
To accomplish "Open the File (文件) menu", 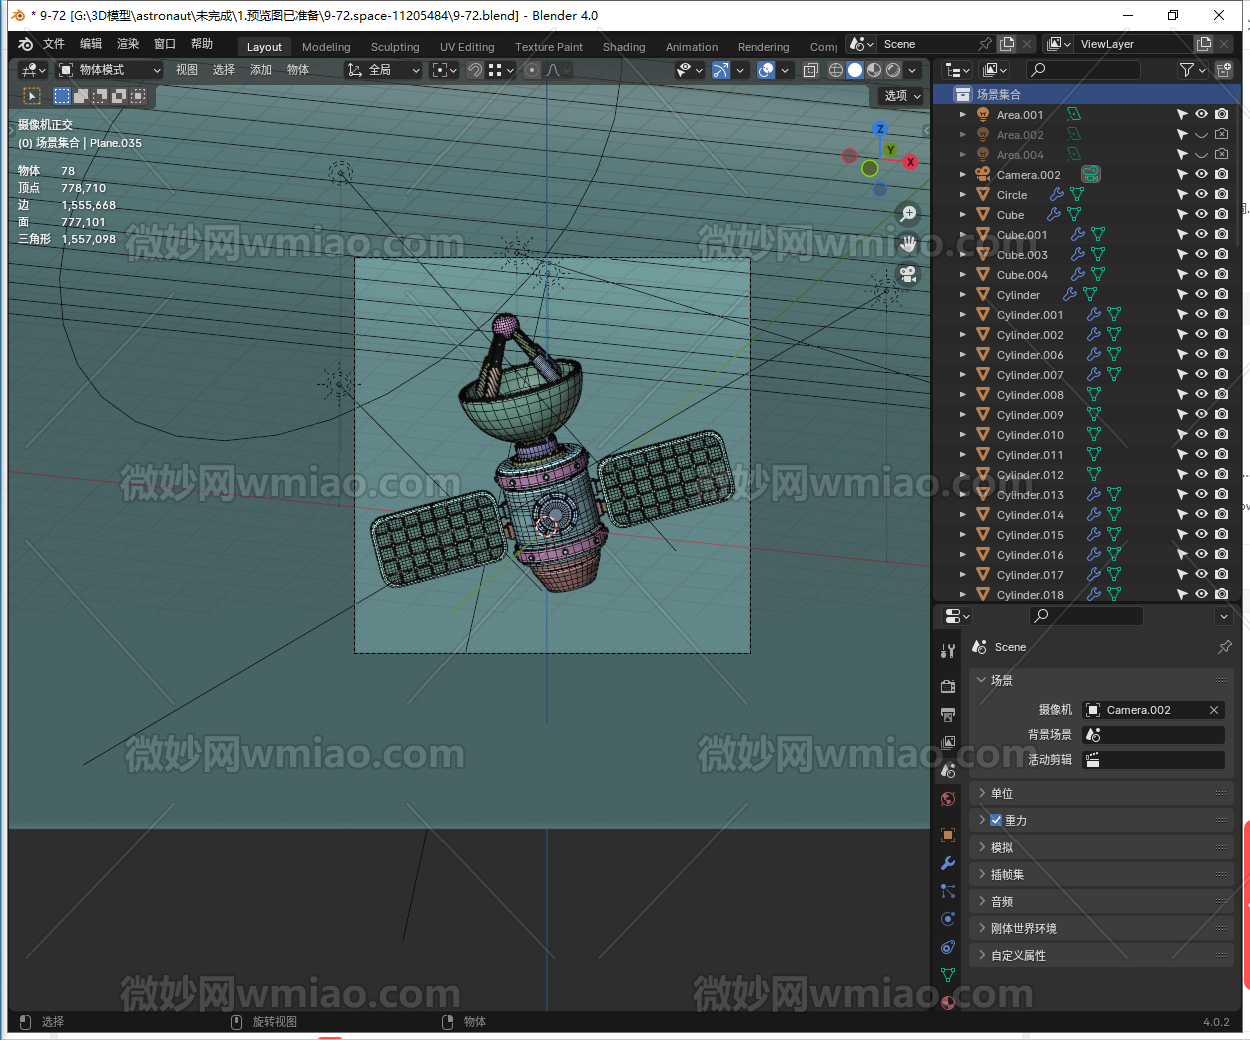I will point(54,44).
